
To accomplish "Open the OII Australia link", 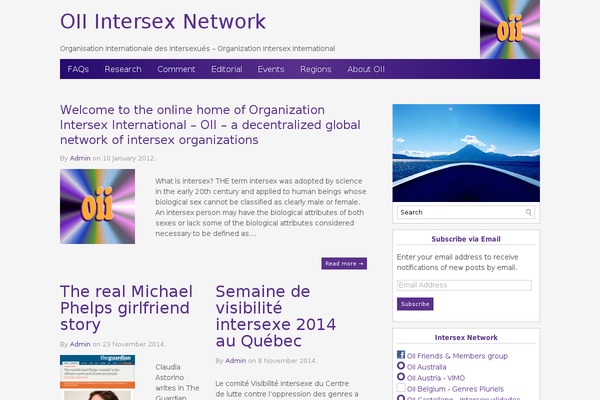I will [x=426, y=367].
